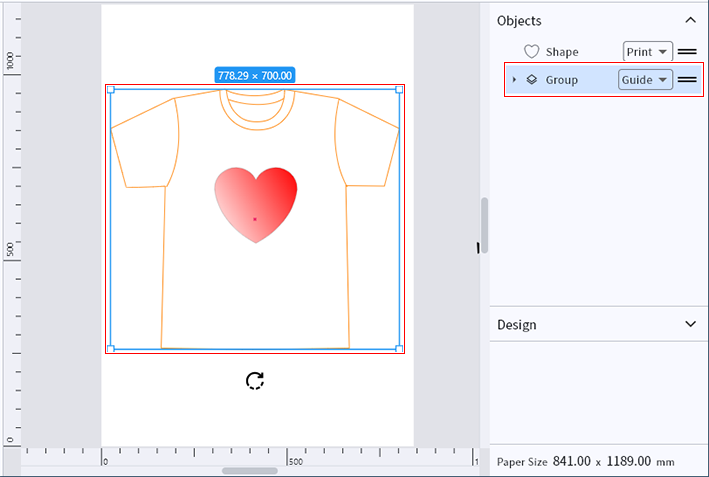Click the bottom-right selection corner handle
This screenshot has width=709, height=477.
(399, 349)
